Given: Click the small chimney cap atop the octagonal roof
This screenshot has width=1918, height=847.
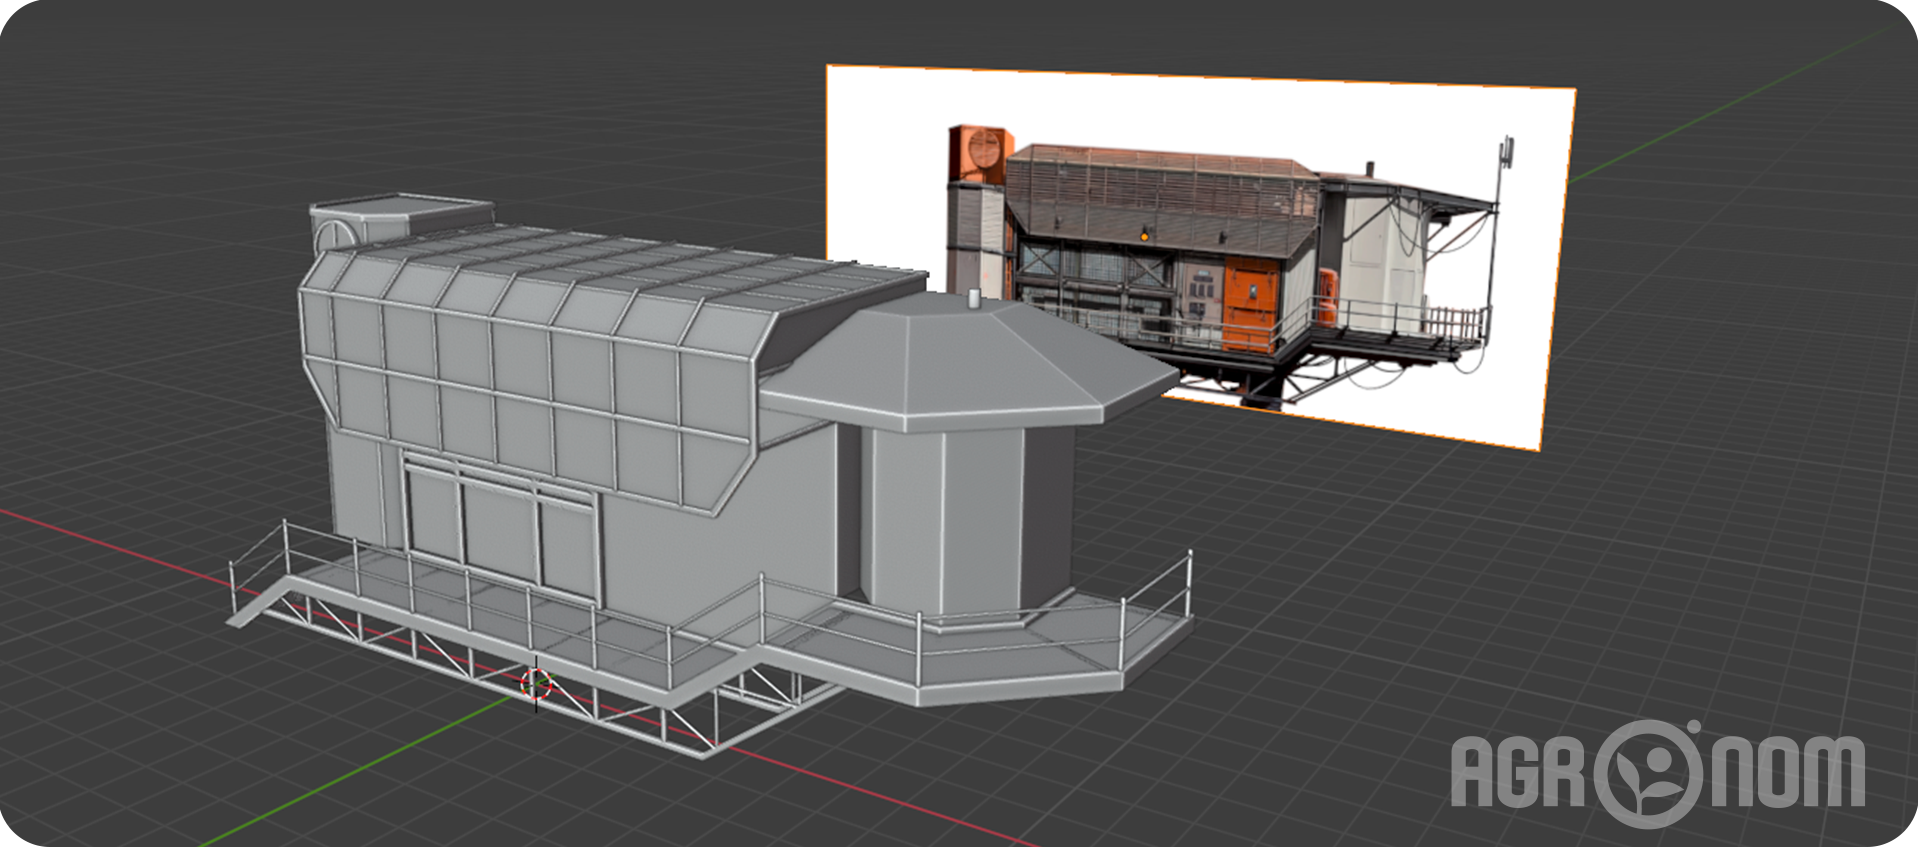Looking at the screenshot, I should click(x=975, y=298).
